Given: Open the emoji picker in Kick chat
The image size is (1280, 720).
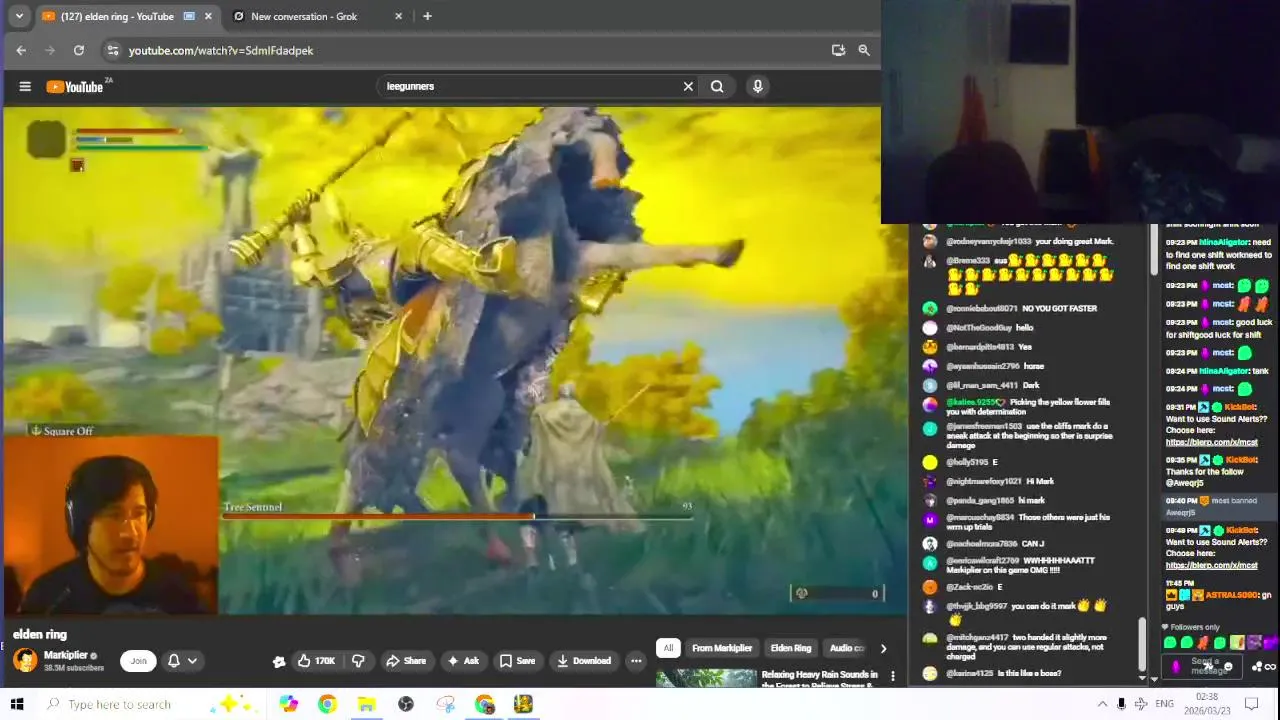Looking at the screenshot, I should (x=1228, y=666).
